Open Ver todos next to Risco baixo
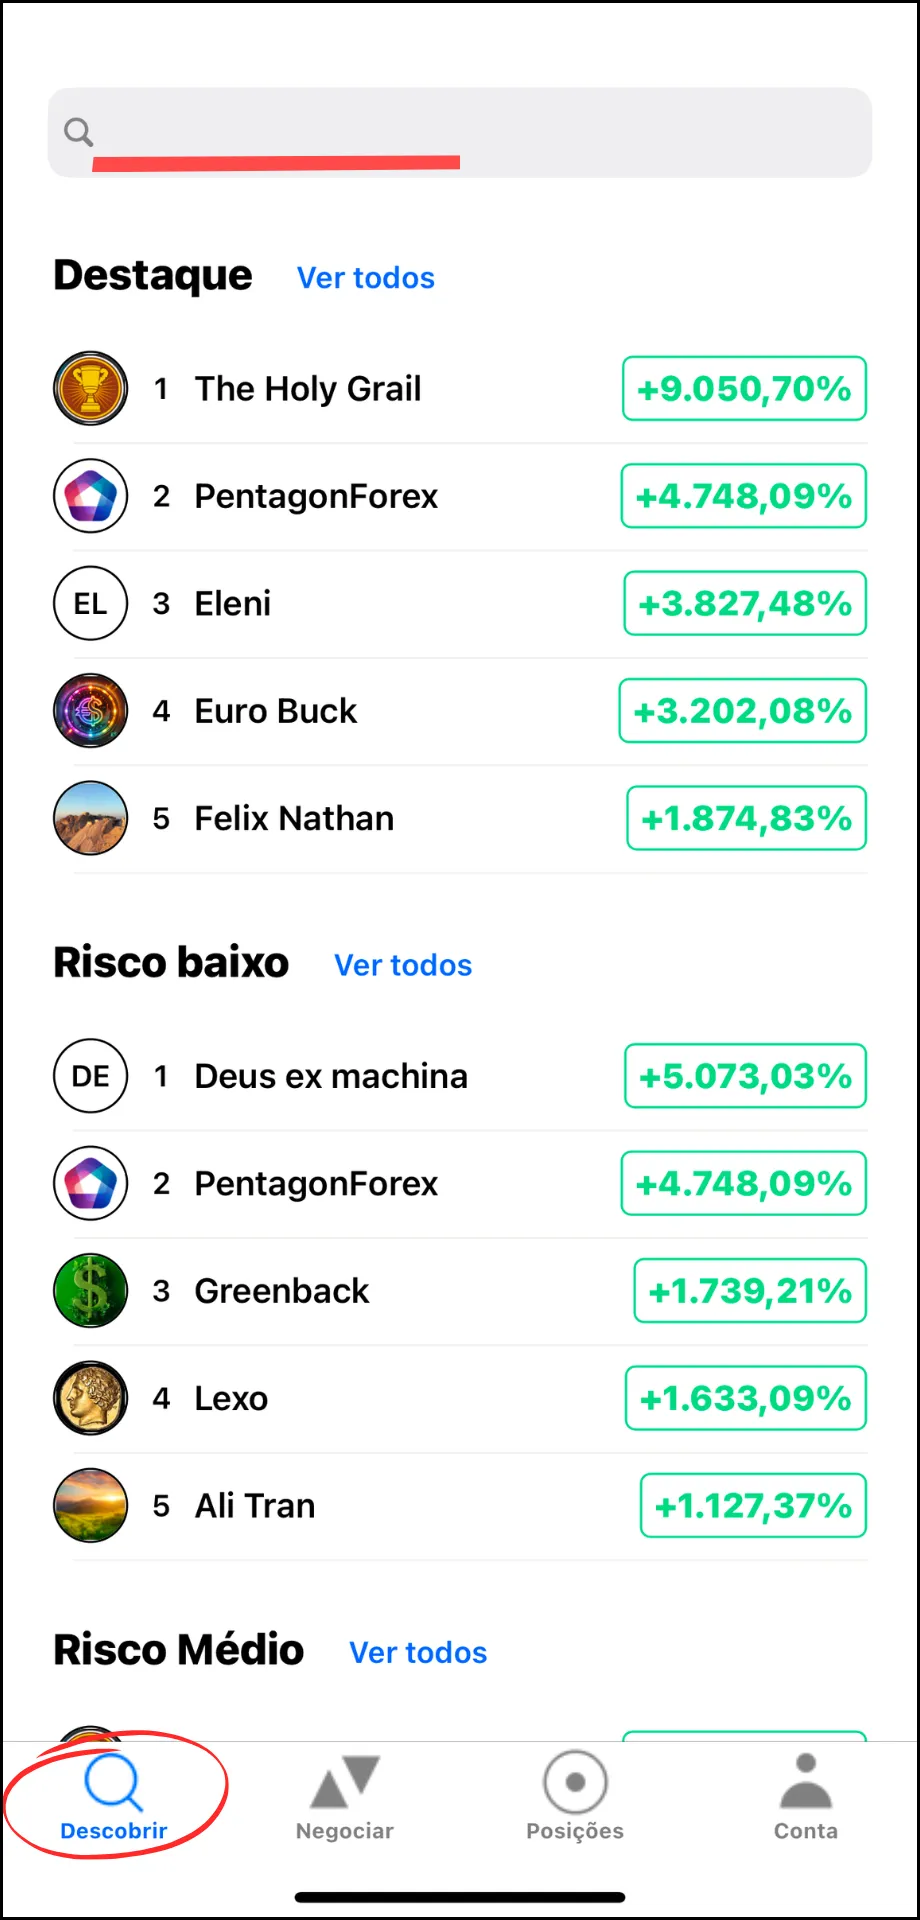This screenshot has height=1920, width=920. pyautogui.click(x=403, y=965)
